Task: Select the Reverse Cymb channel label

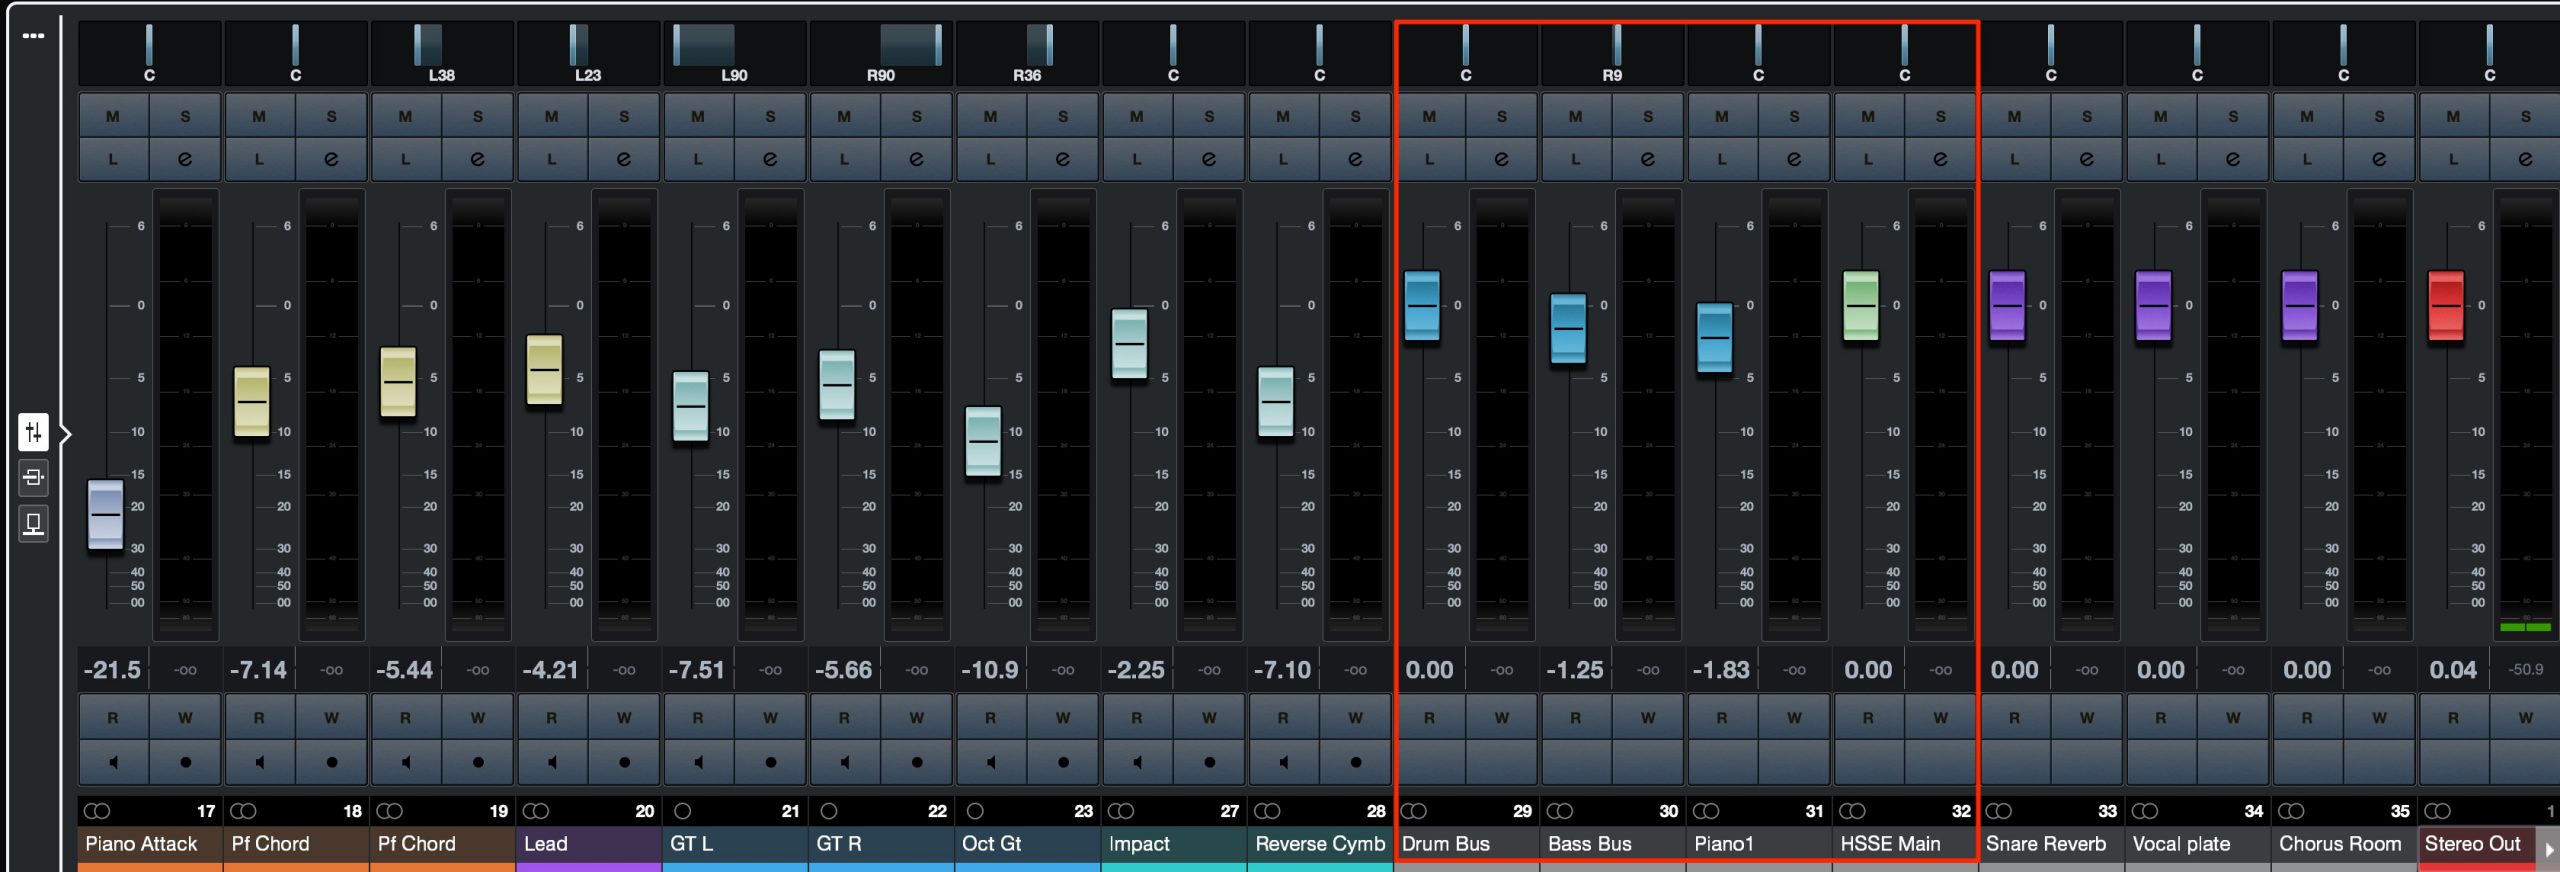Action: (1319, 844)
